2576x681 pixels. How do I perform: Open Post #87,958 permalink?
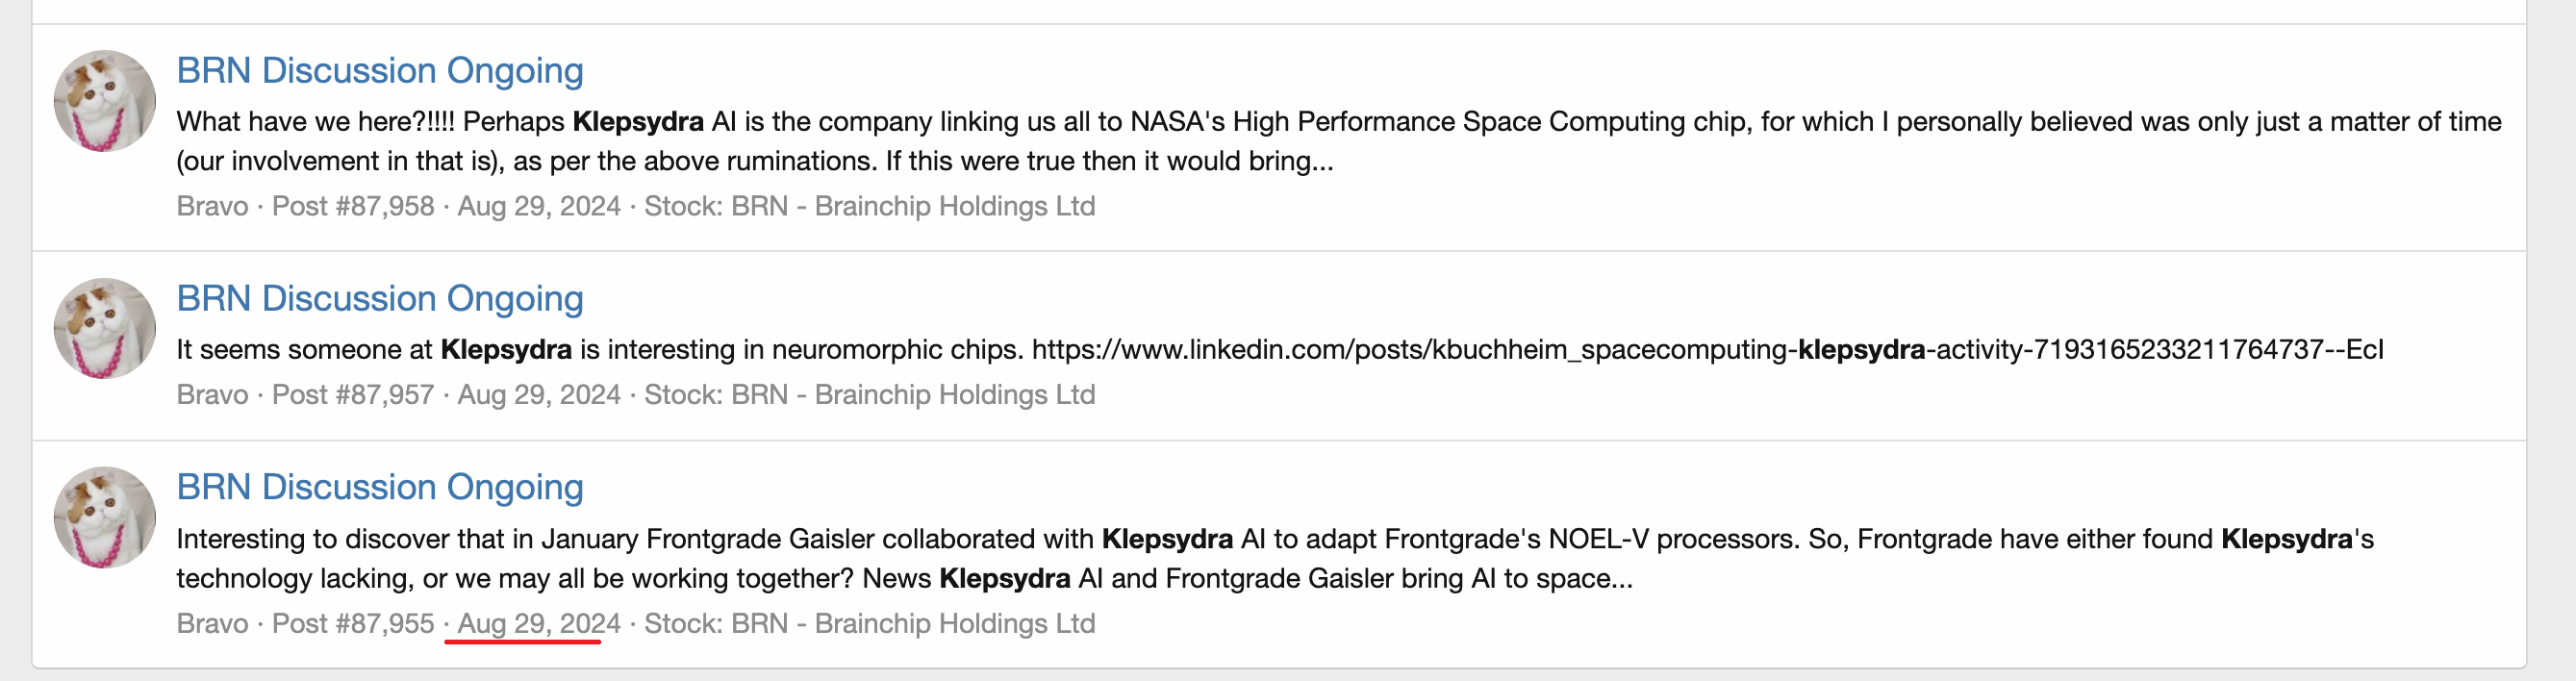coord(352,207)
